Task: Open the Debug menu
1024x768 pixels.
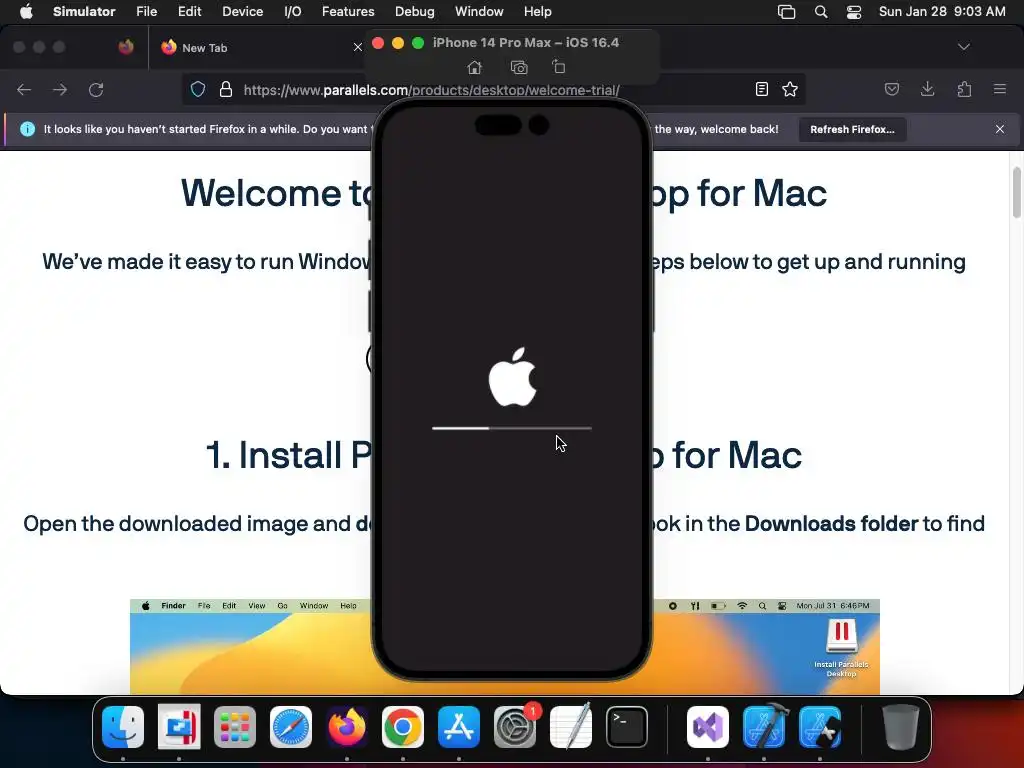Action: point(415,12)
